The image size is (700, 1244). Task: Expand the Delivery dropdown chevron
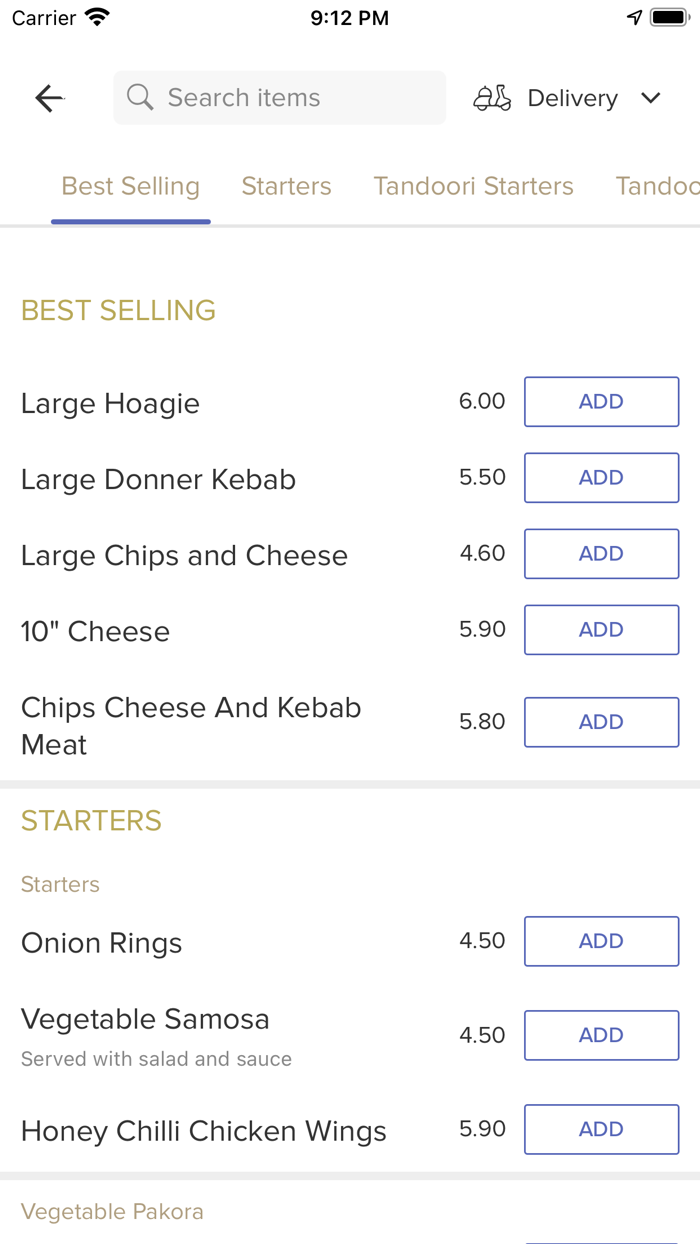[651, 98]
